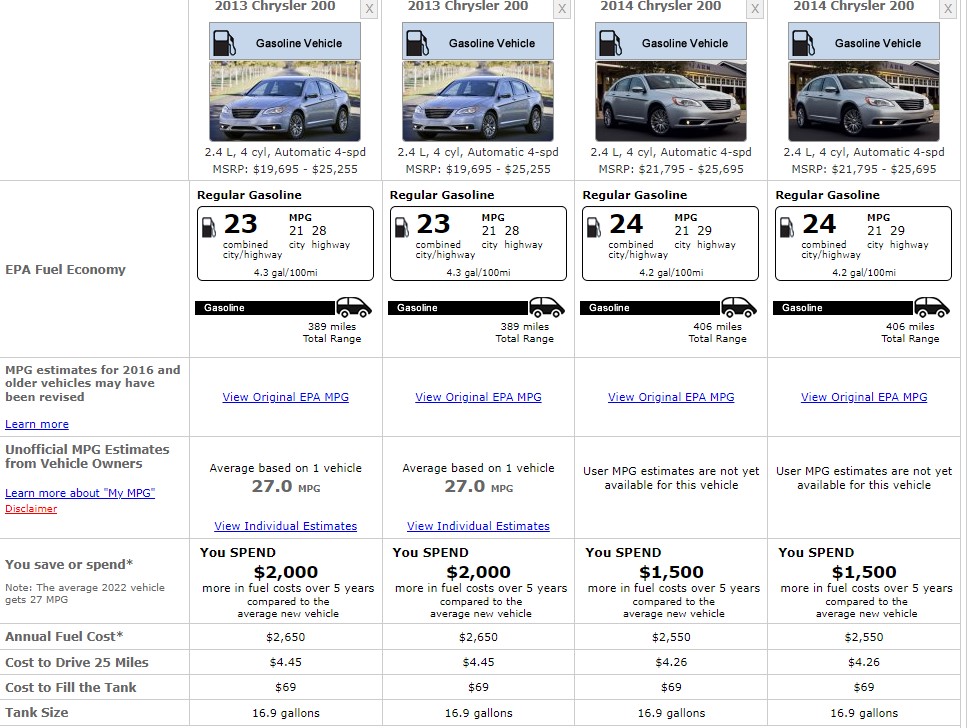967x728 pixels.
Task: Click fourth column's MSRP $21,795 - $25,695
Action: click(x=864, y=169)
